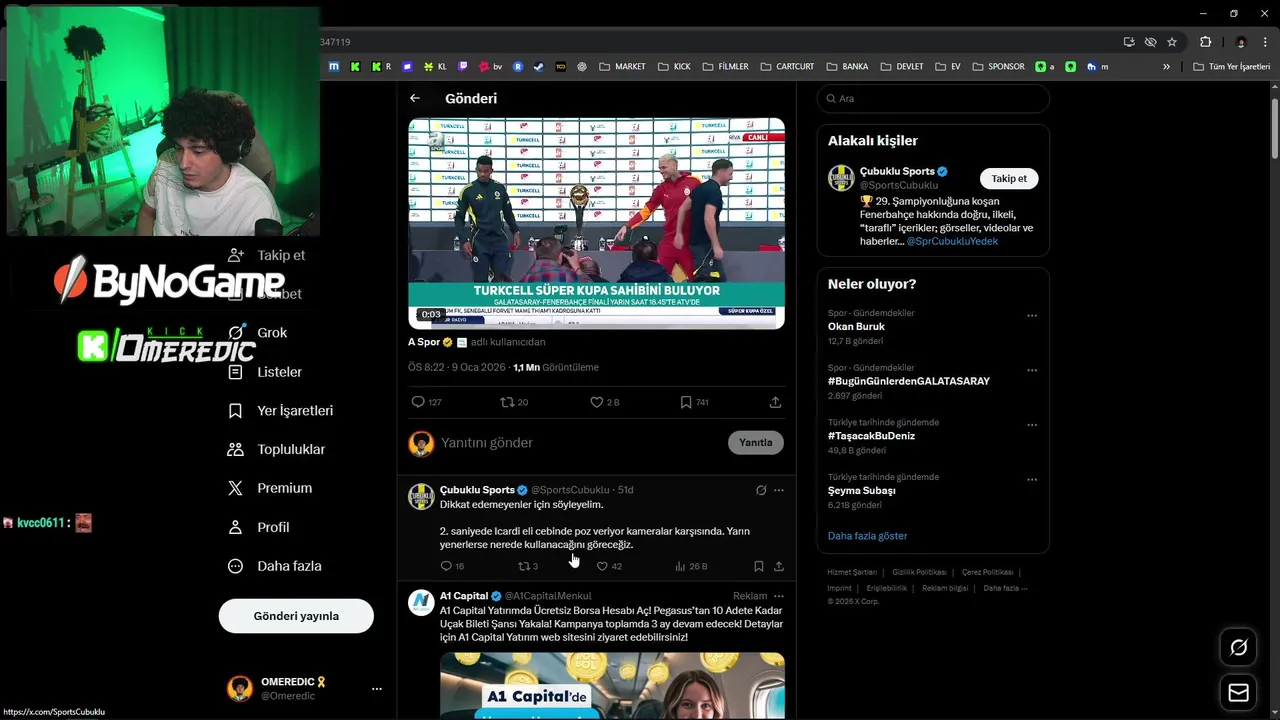This screenshot has width=1280, height=720.
Task: Open more options for Okan Buruk trend
Action: pyautogui.click(x=1032, y=316)
